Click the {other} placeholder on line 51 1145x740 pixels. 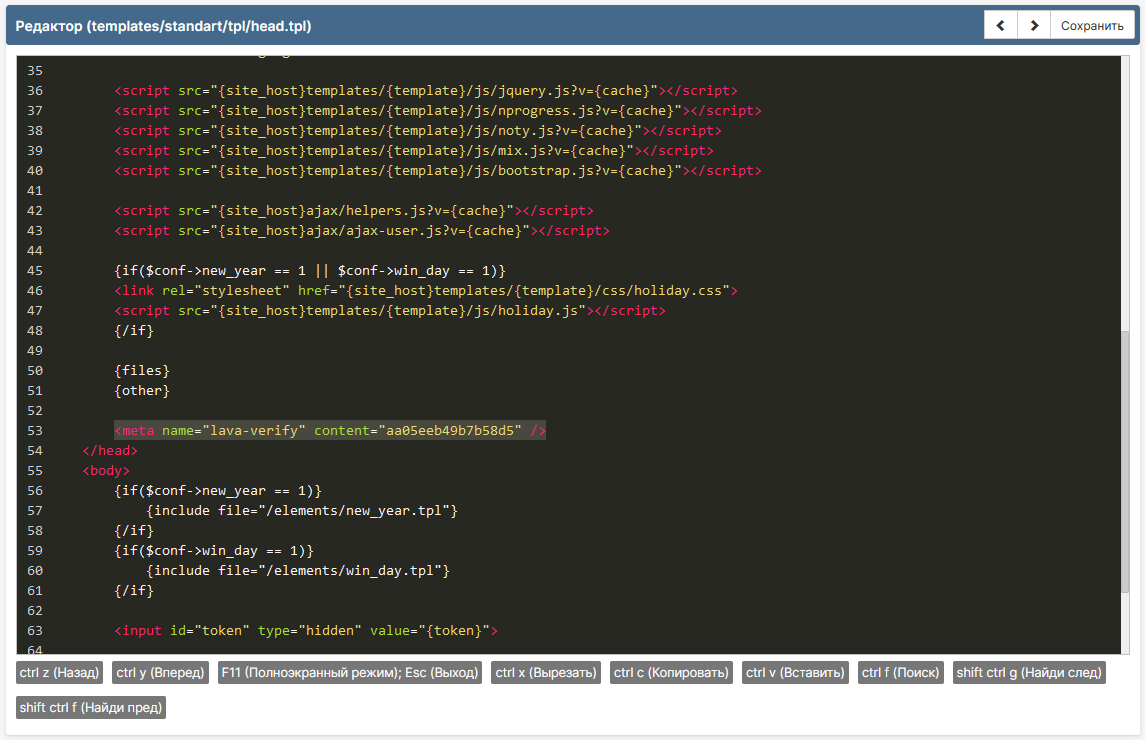142,390
